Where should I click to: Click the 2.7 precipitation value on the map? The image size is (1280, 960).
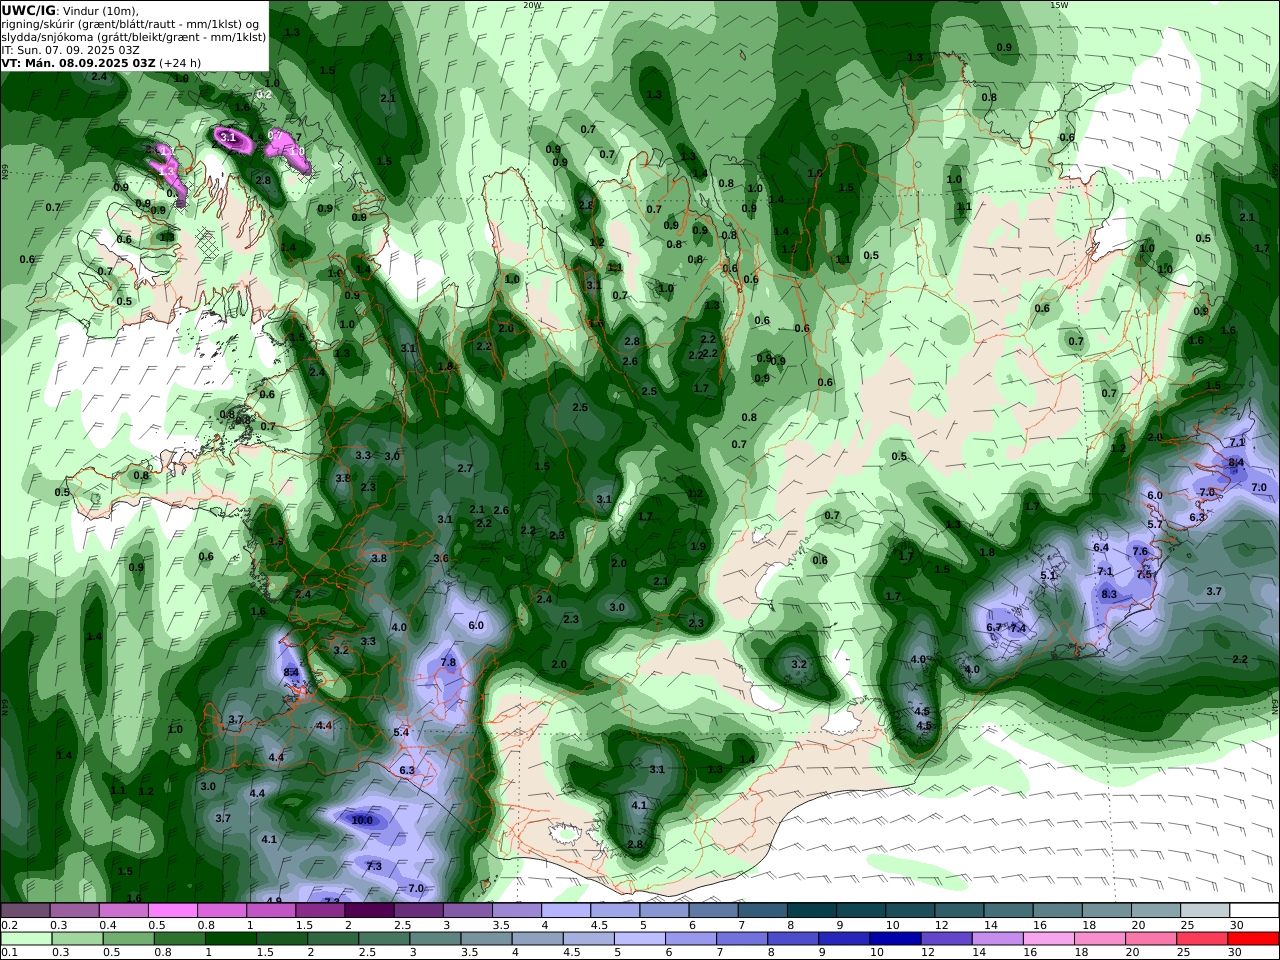click(465, 468)
